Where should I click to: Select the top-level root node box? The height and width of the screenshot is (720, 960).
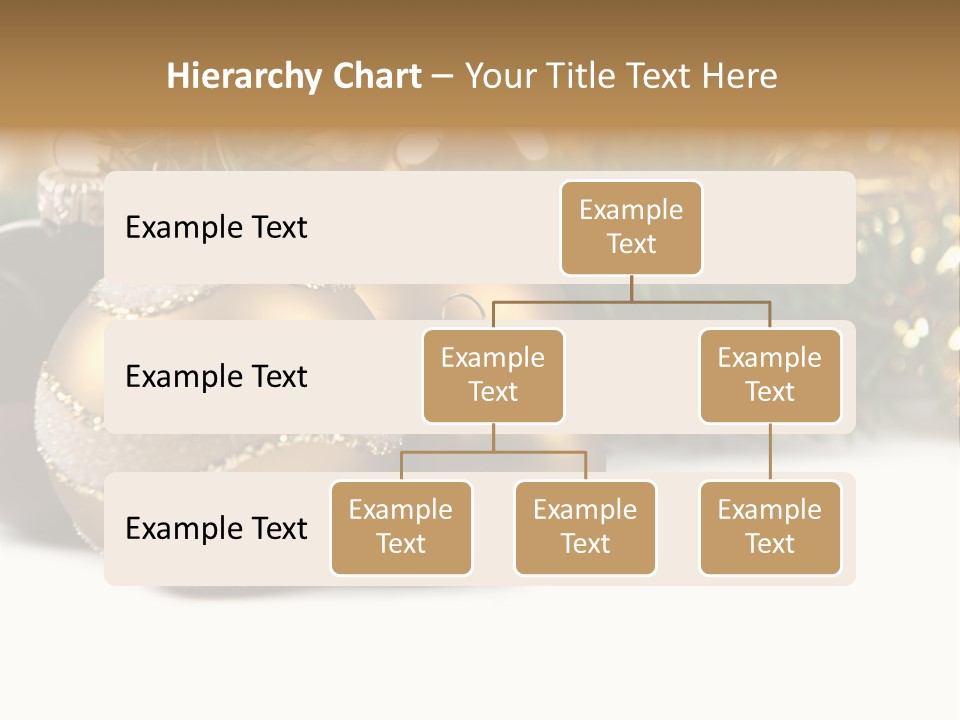tap(631, 228)
